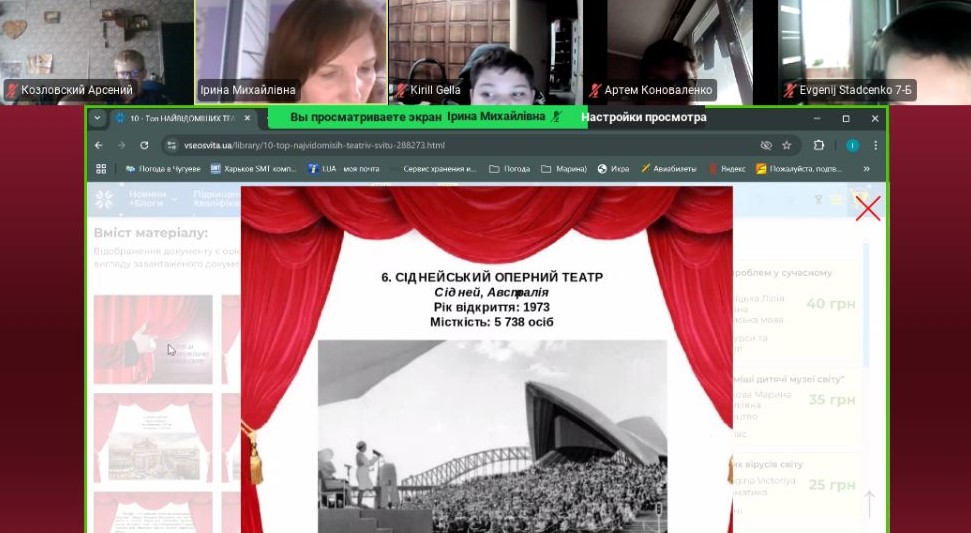The image size is (971, 533).
Task: Click 'Місткість: 5 738 осіб' text
Action: point(492,322)
